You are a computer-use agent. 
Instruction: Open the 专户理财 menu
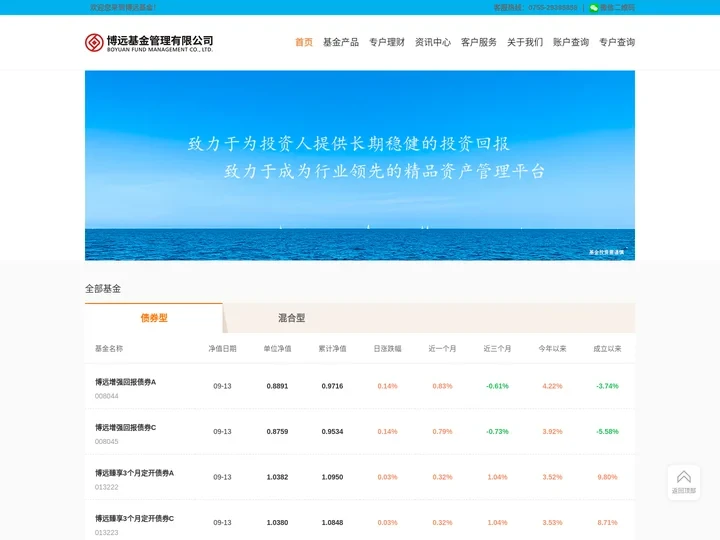coord(387,42)
